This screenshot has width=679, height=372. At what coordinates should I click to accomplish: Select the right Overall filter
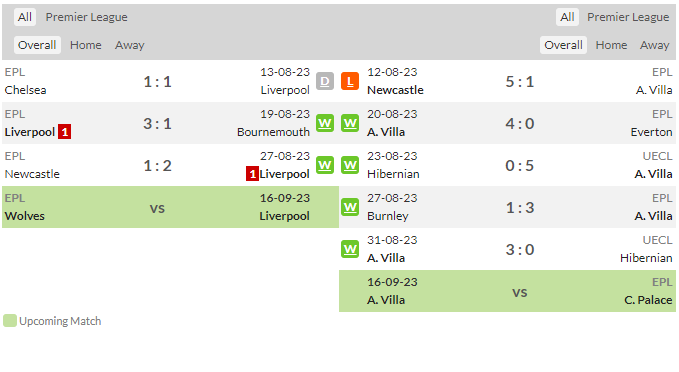(x=563, y=45)
